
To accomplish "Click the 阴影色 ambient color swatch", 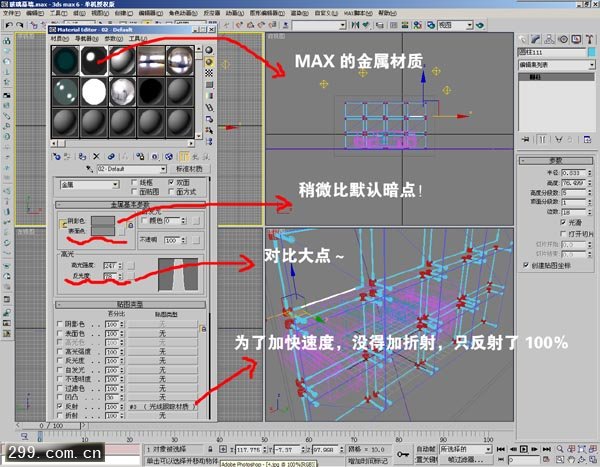I will pos(103,221).
